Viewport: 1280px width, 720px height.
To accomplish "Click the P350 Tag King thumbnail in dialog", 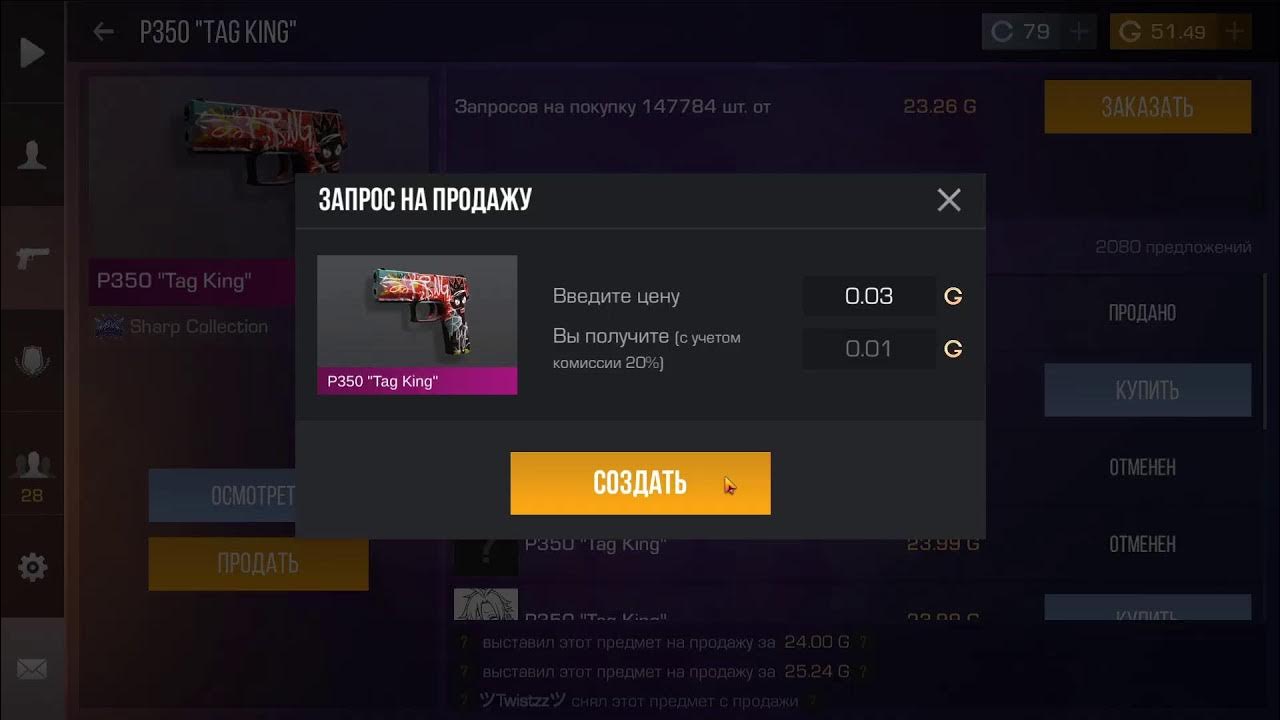I will click(417, 325).
